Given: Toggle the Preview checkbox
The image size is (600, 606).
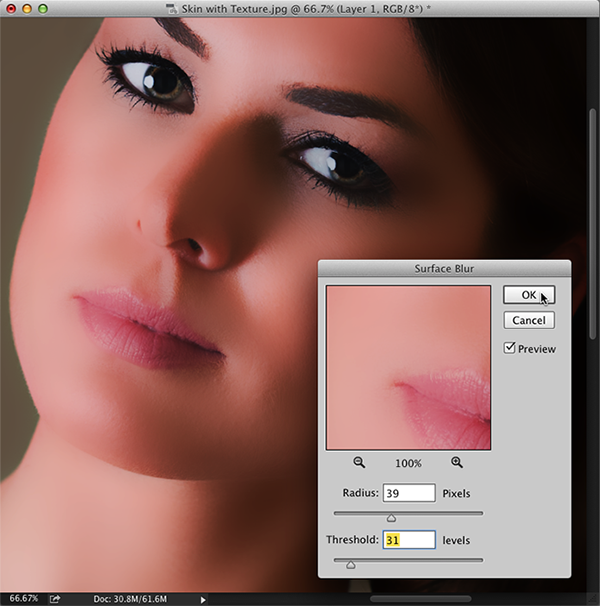Looking at the screenshot, I should coord(510,348).
